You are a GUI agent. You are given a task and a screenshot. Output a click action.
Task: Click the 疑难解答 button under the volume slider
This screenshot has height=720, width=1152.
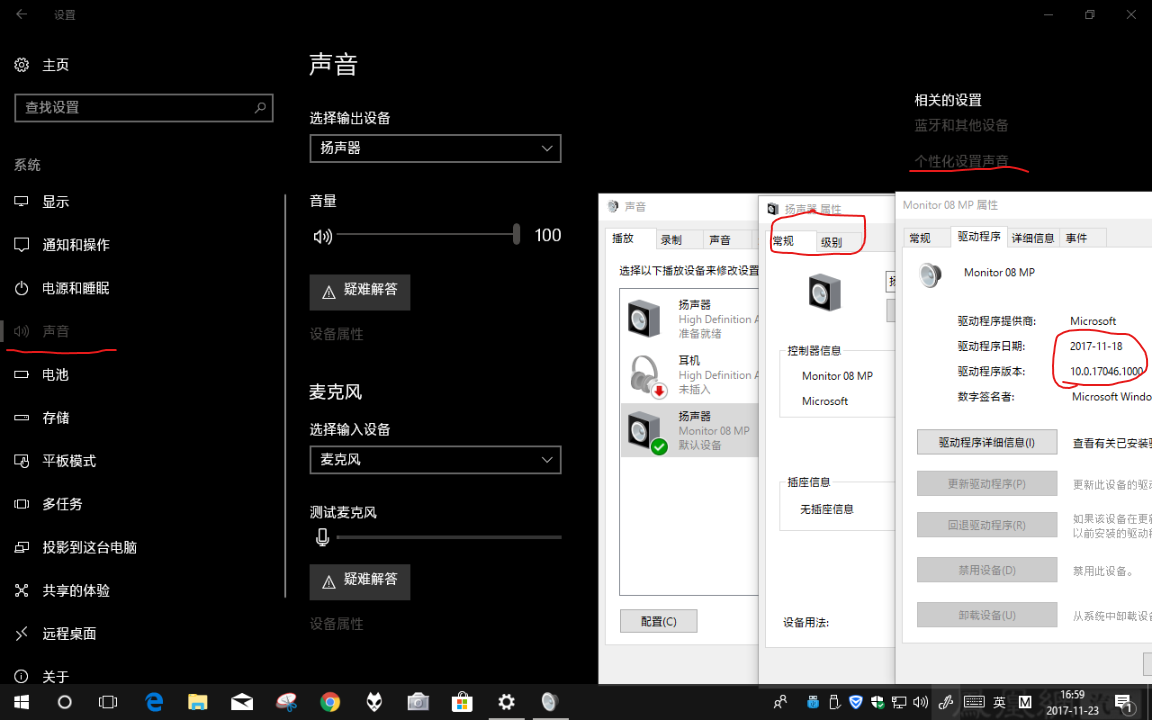coord(359,292)
